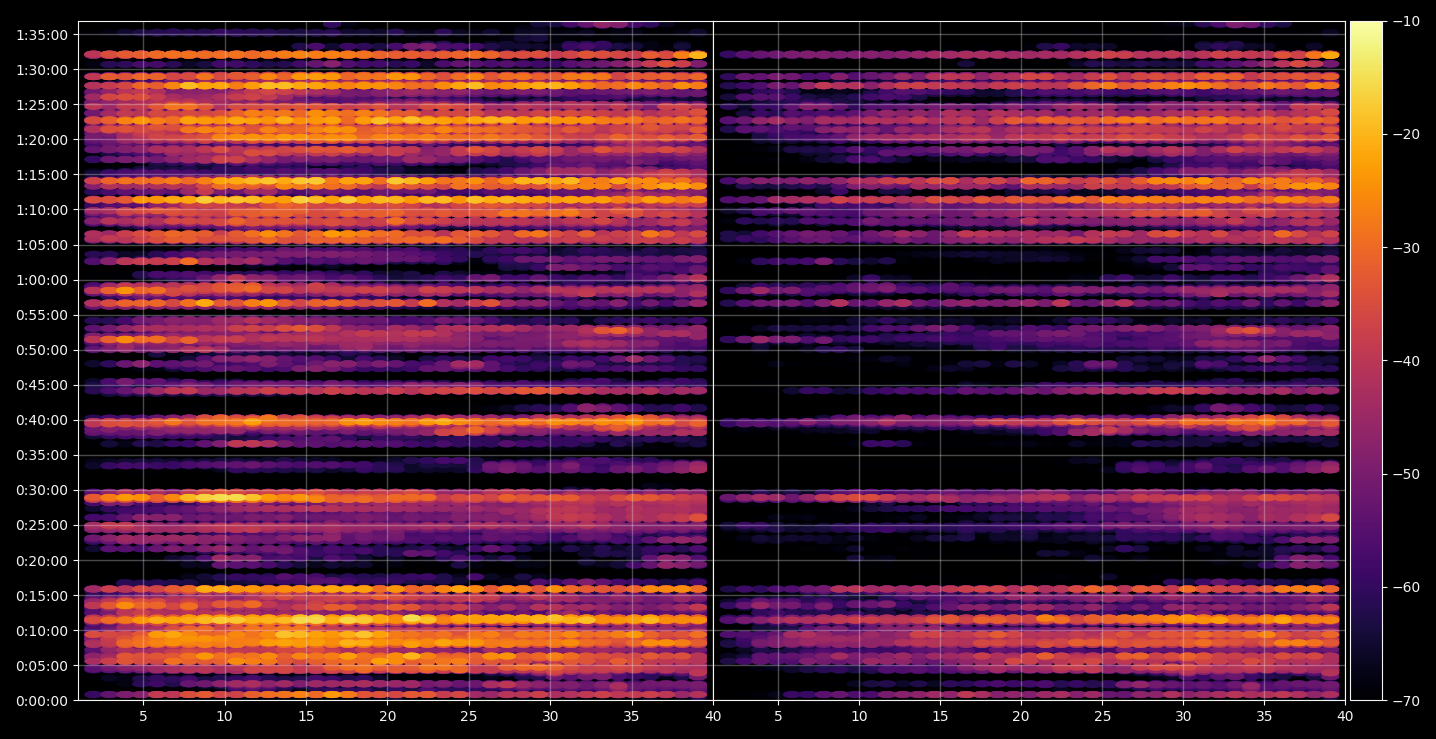Click the −50 colorbar tick label
Image resolution: width=1436 pixels, height=739 pixels.
click(x=1406, y=474)
